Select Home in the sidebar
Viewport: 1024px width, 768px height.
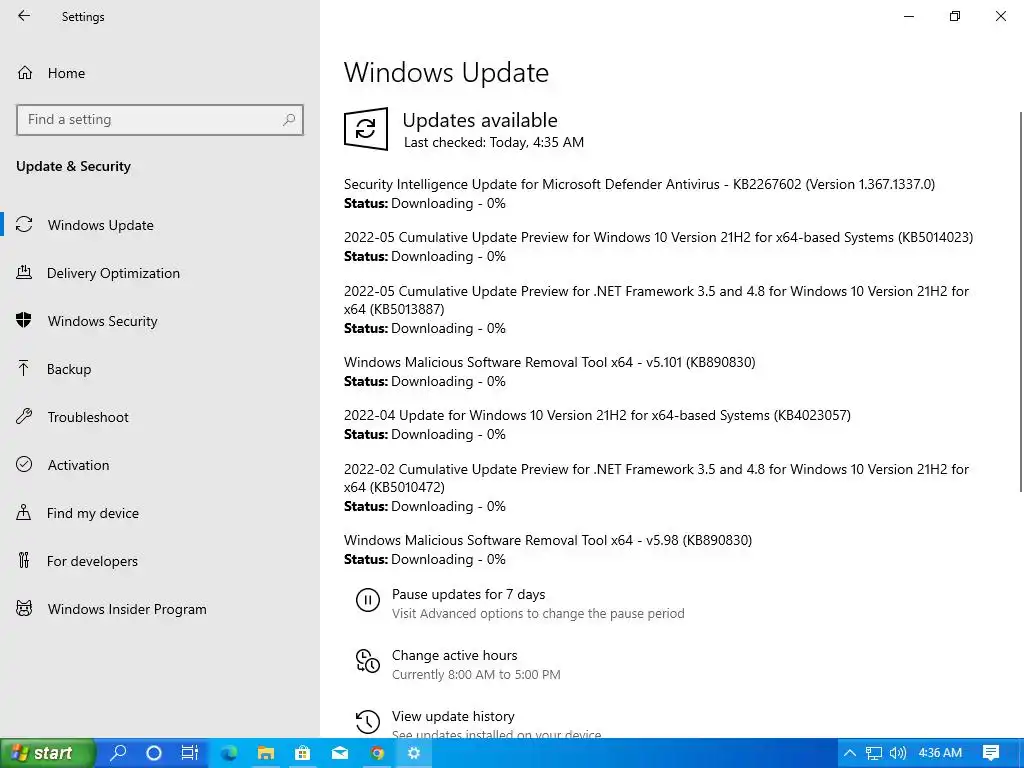(x=66, y=73)
